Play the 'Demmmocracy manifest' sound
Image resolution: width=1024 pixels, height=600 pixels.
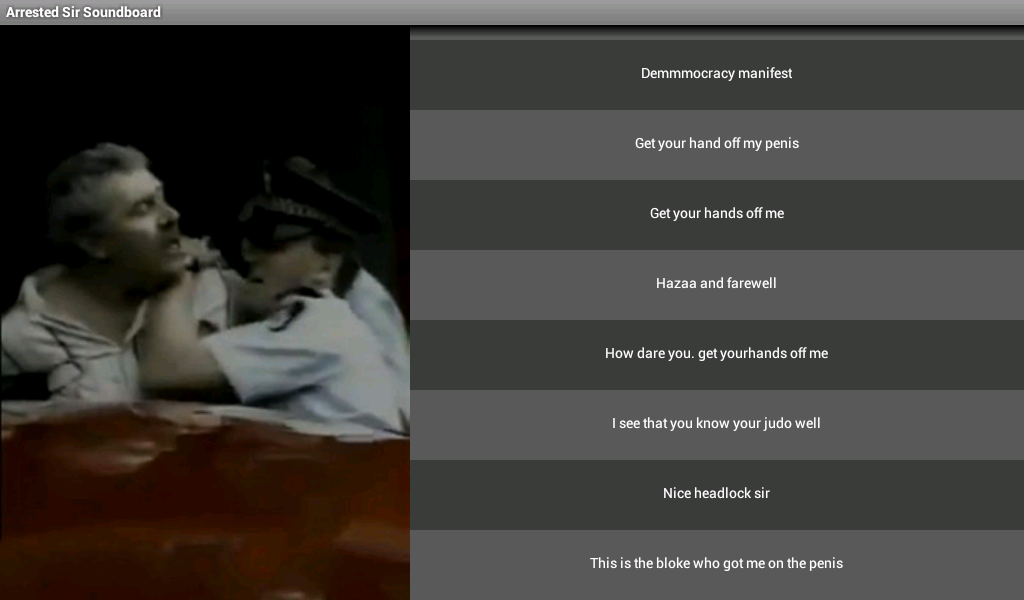click(x=716, y=74)
